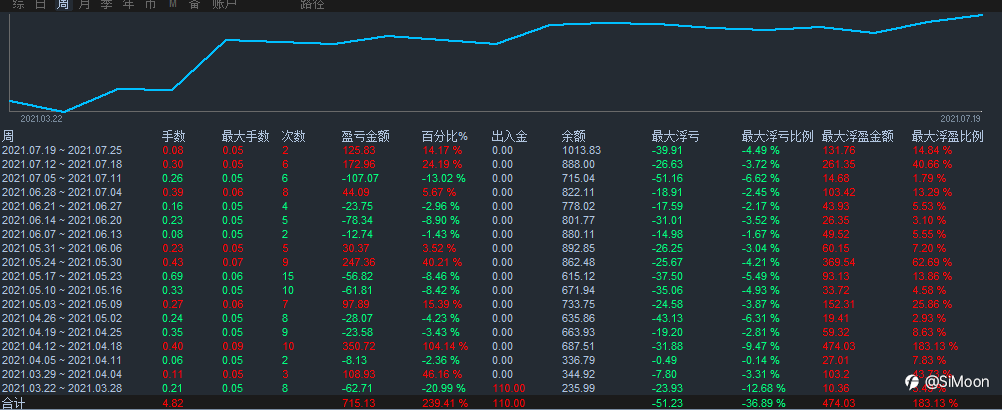
Task: Switch to the 年 (yearly) tab
Action: click(128, 4)
